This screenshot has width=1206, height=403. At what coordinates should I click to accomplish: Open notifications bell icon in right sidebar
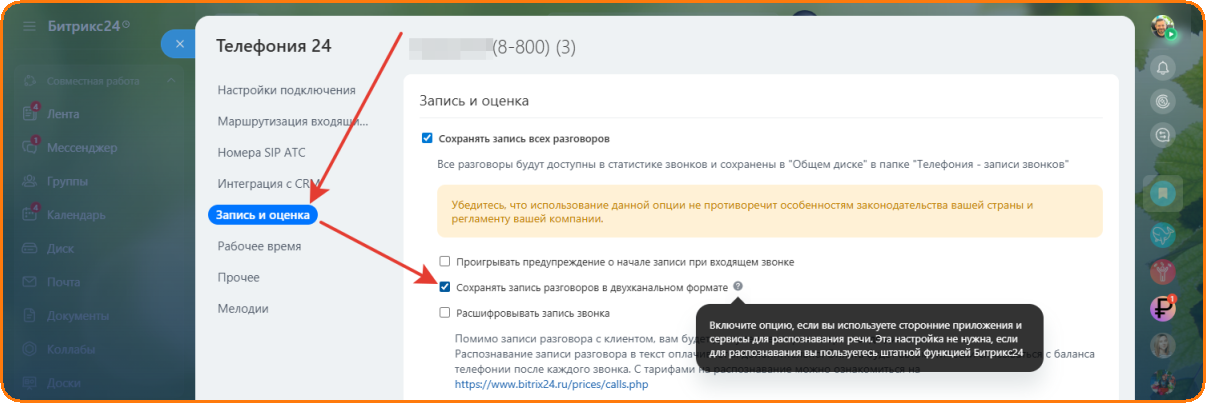(1162, 67)
